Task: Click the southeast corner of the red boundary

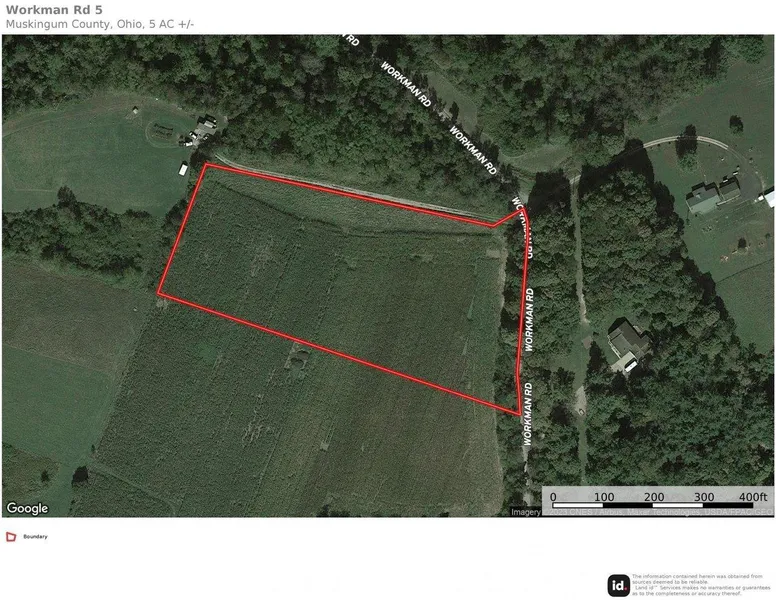Action: point(519,413)
